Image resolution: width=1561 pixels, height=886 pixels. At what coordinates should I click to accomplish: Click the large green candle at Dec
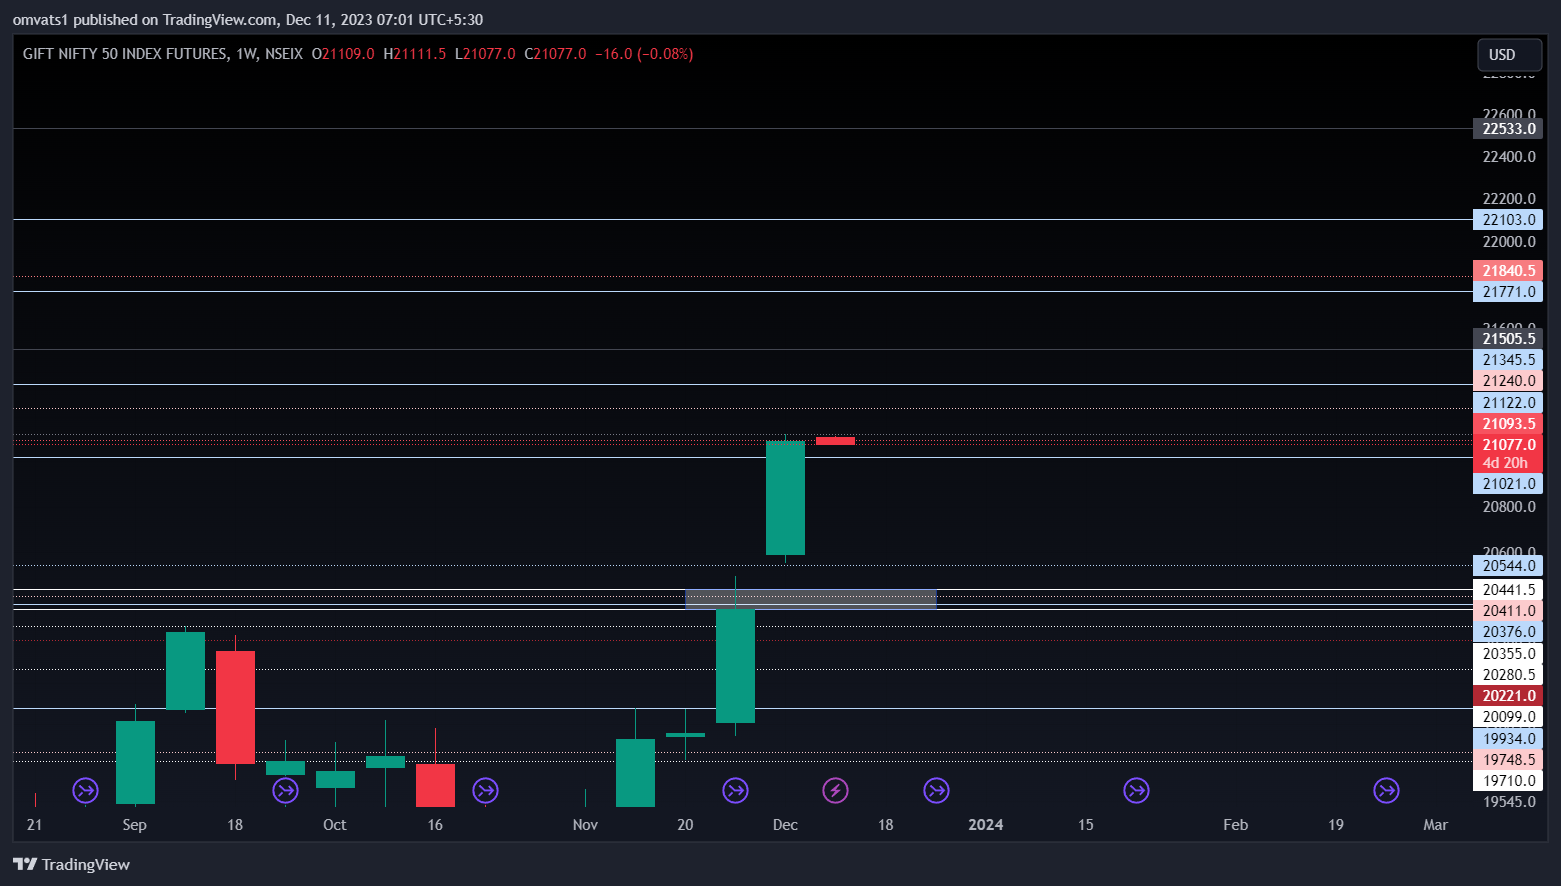point(785,498)
